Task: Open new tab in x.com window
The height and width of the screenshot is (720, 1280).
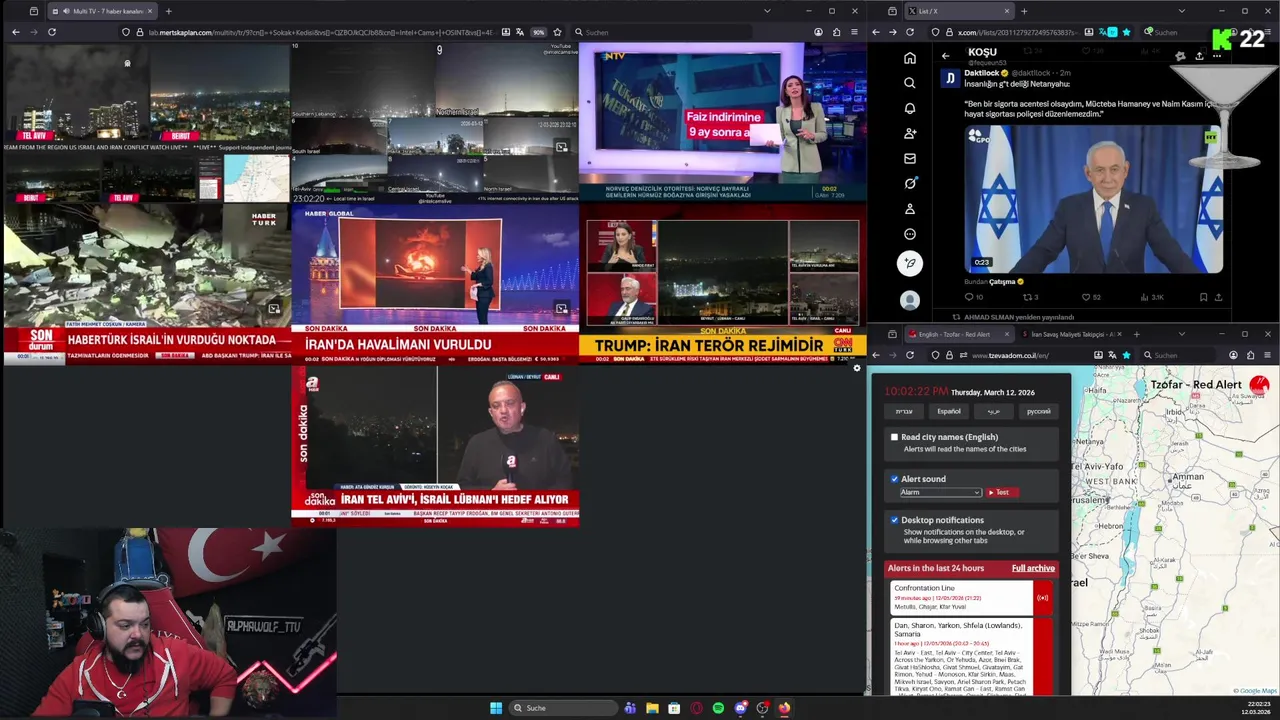Action: point(1023,11)
